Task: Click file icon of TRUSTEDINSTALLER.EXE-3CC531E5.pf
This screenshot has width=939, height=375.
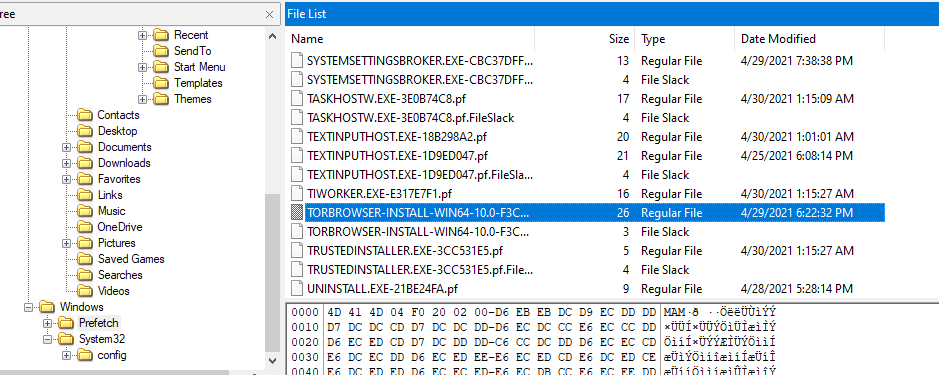Action: coord(296,250)
